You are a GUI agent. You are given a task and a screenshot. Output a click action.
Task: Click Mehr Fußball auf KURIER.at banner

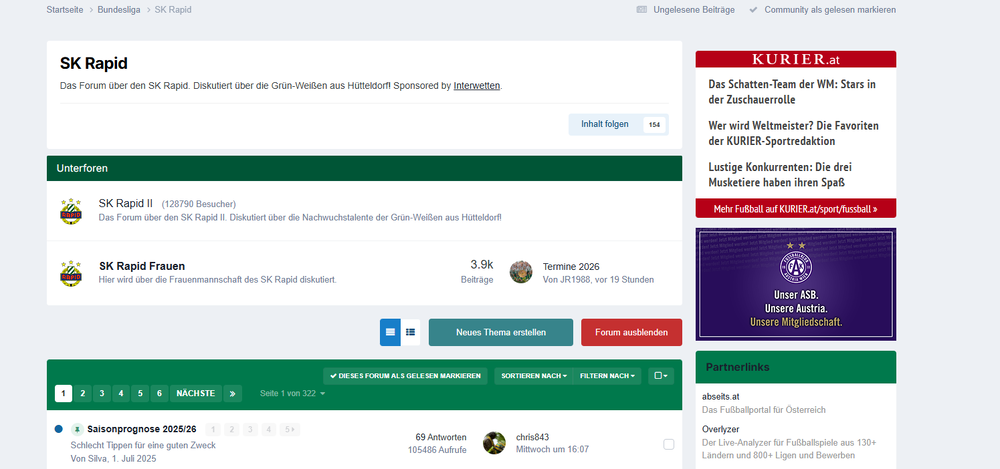796,208
